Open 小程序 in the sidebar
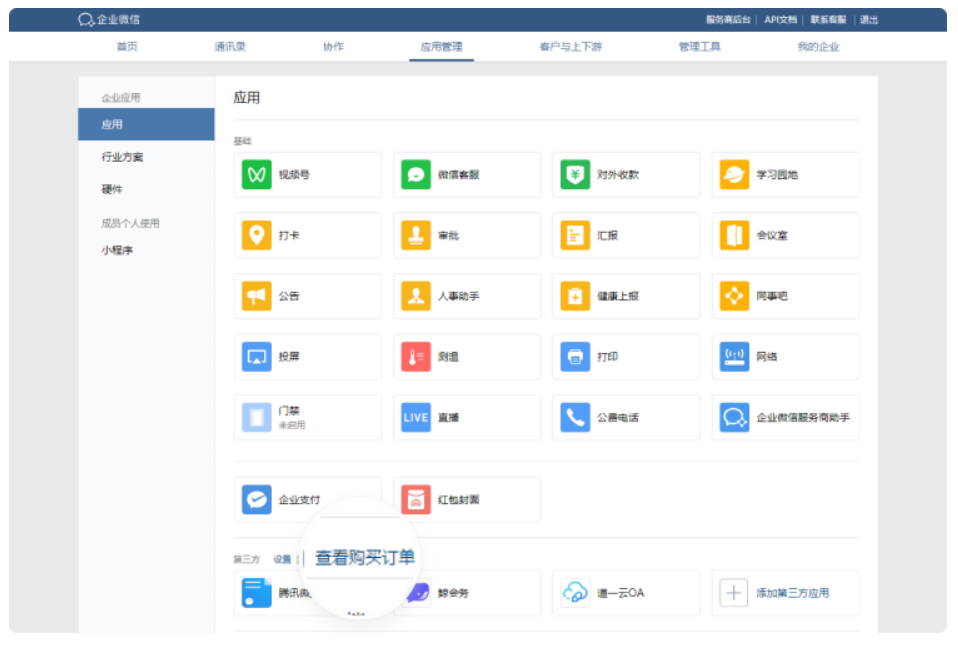Viewport: 958px width, 652px height. coord(117,250)
